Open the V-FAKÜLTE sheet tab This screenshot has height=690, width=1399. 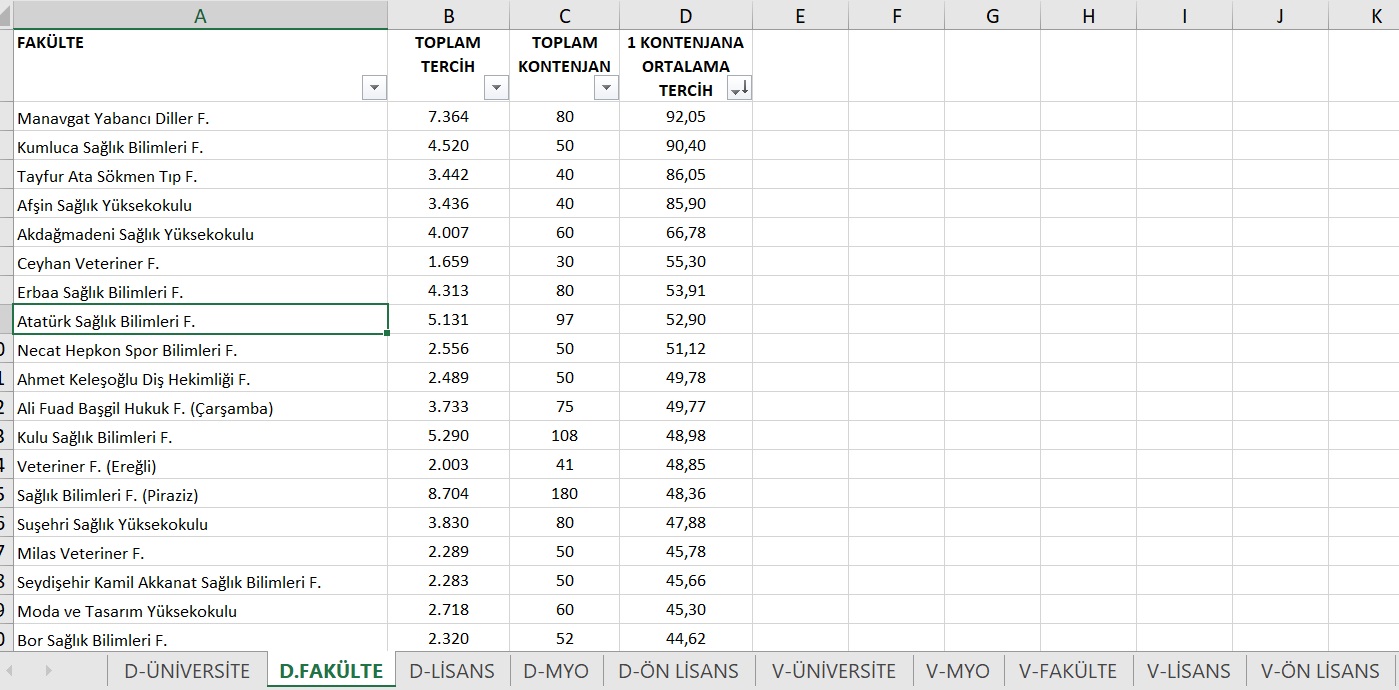[1067, 671]
